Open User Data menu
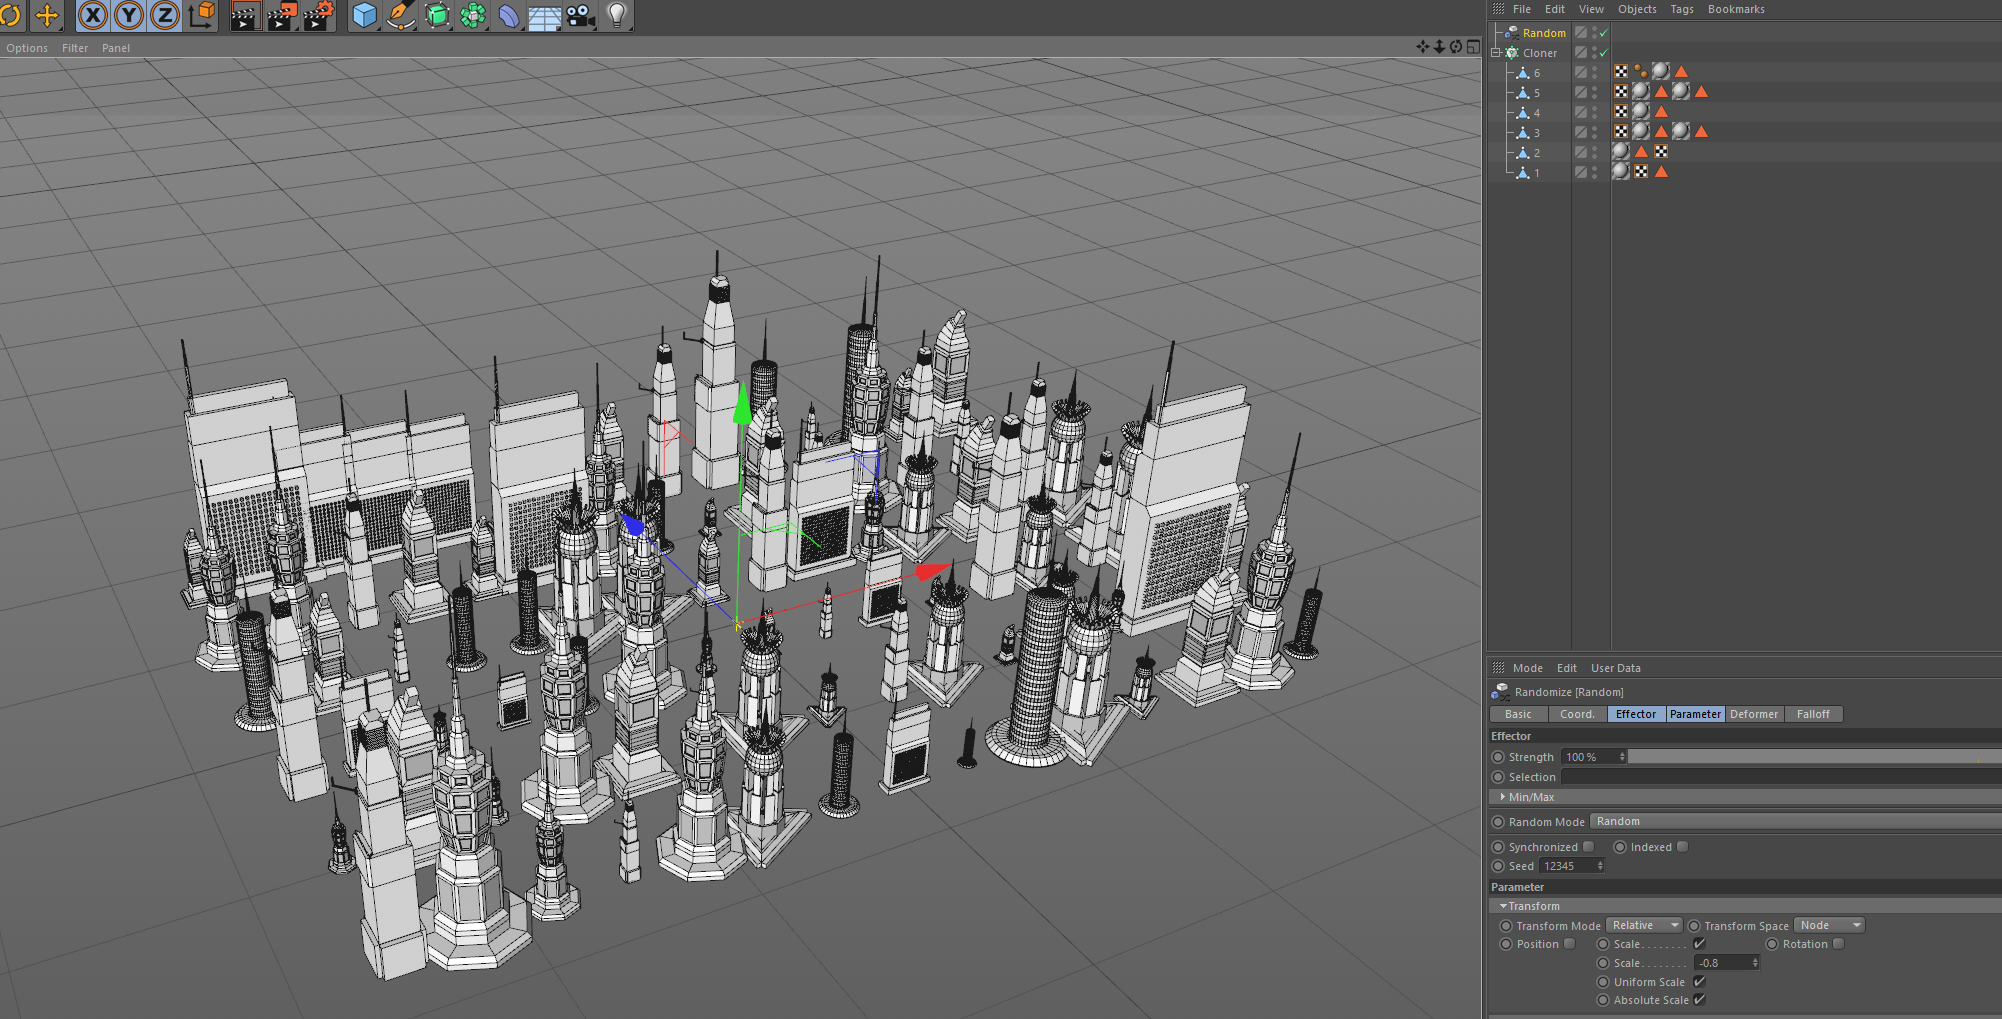 click(x=1615, y=668)
